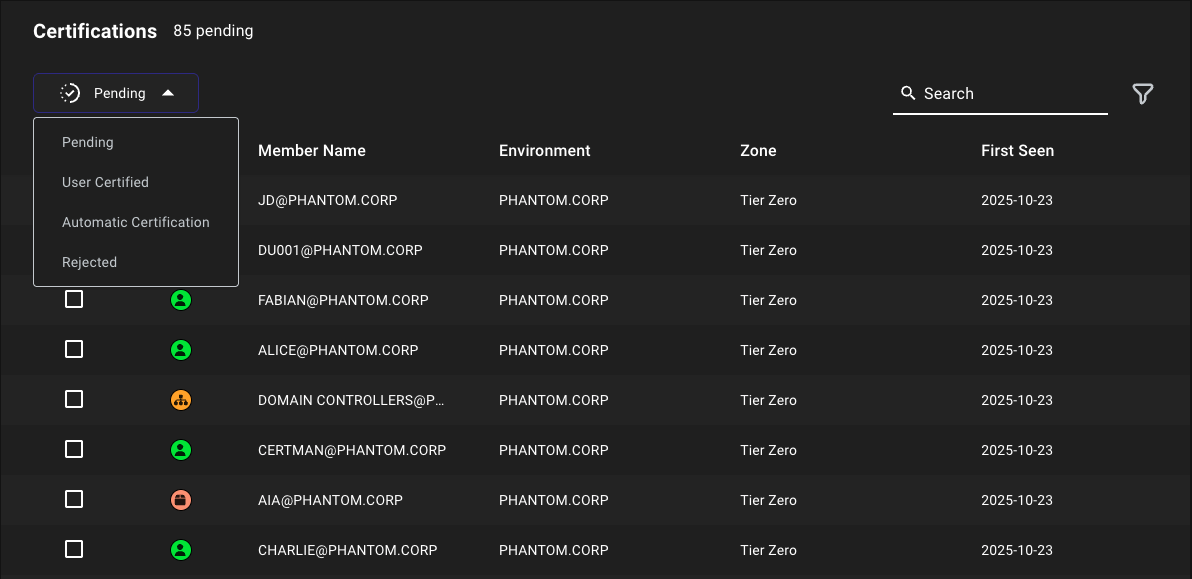The height and width of the screenshot is (579, 1192).
Task: Click the green user icon for FABIAN@PHANTOM.CORP
Action: 181,299
